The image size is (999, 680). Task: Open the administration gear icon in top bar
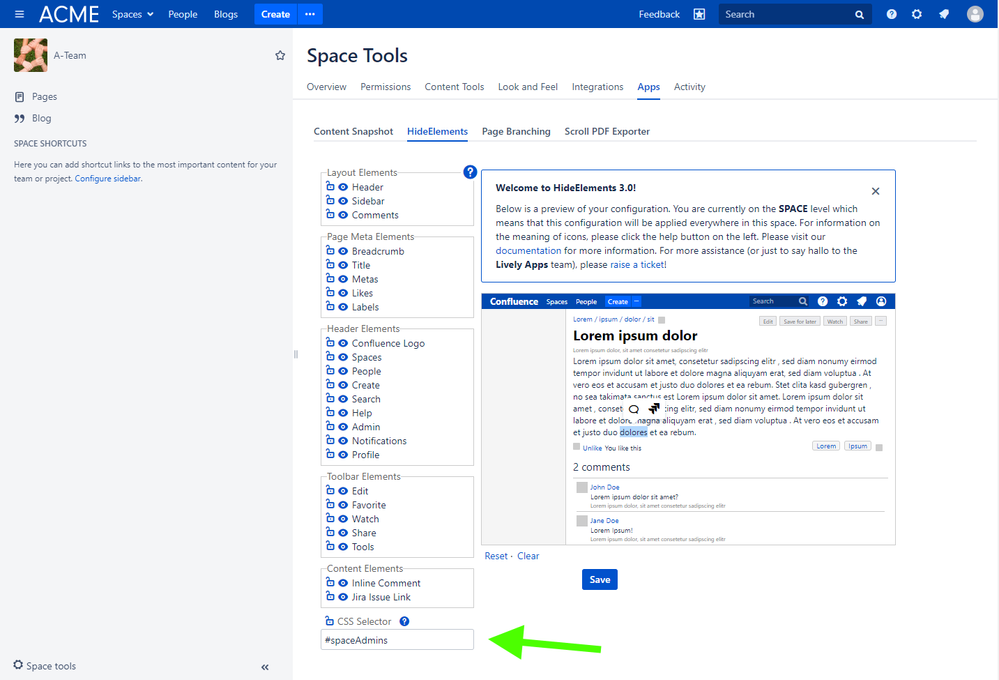pos(916,14)
